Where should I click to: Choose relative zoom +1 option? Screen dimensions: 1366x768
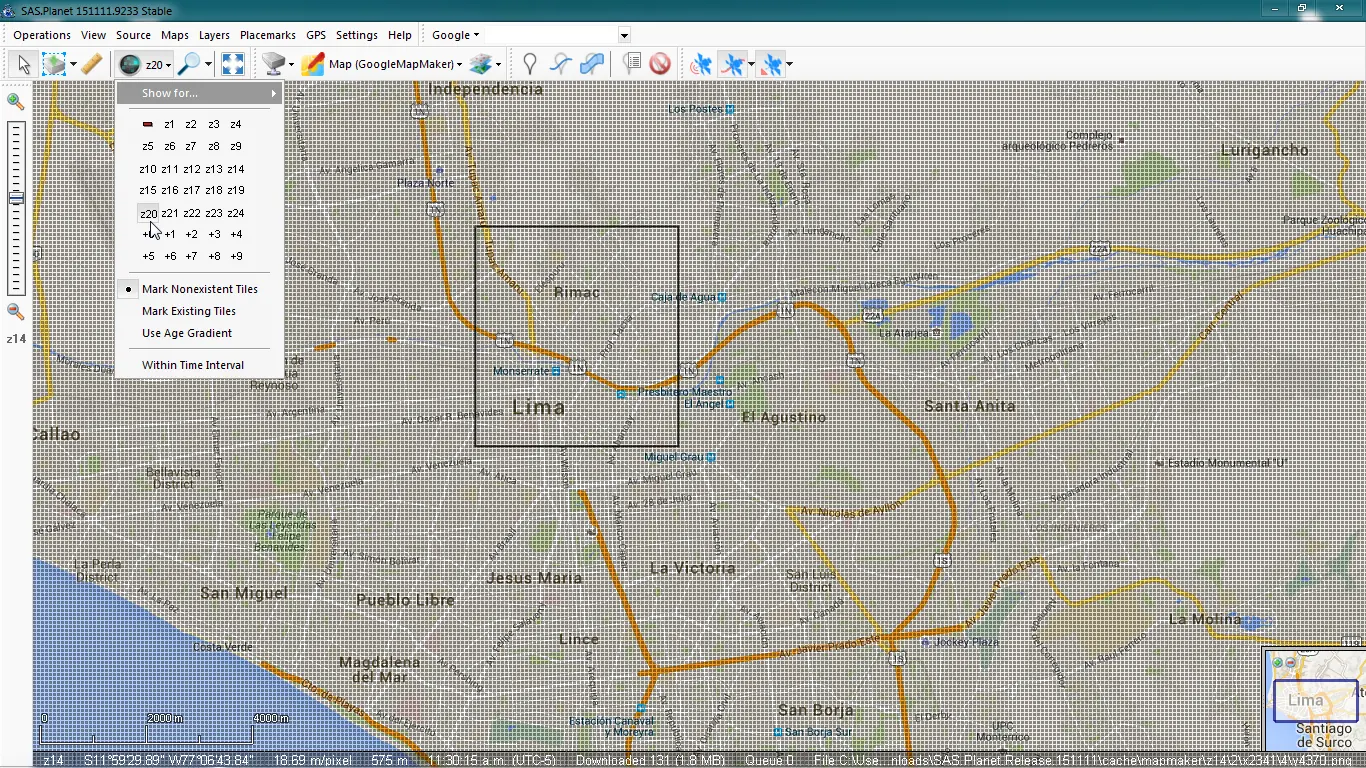click(x=170, y=234)
